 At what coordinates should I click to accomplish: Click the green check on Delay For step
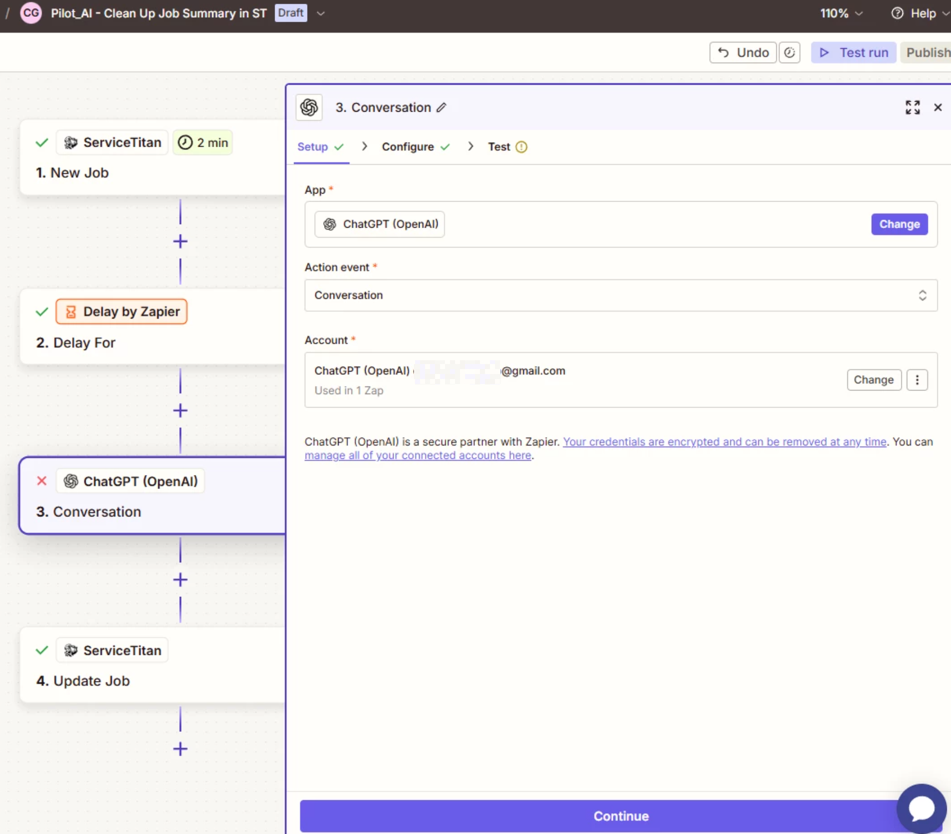(x=42, y=312)
